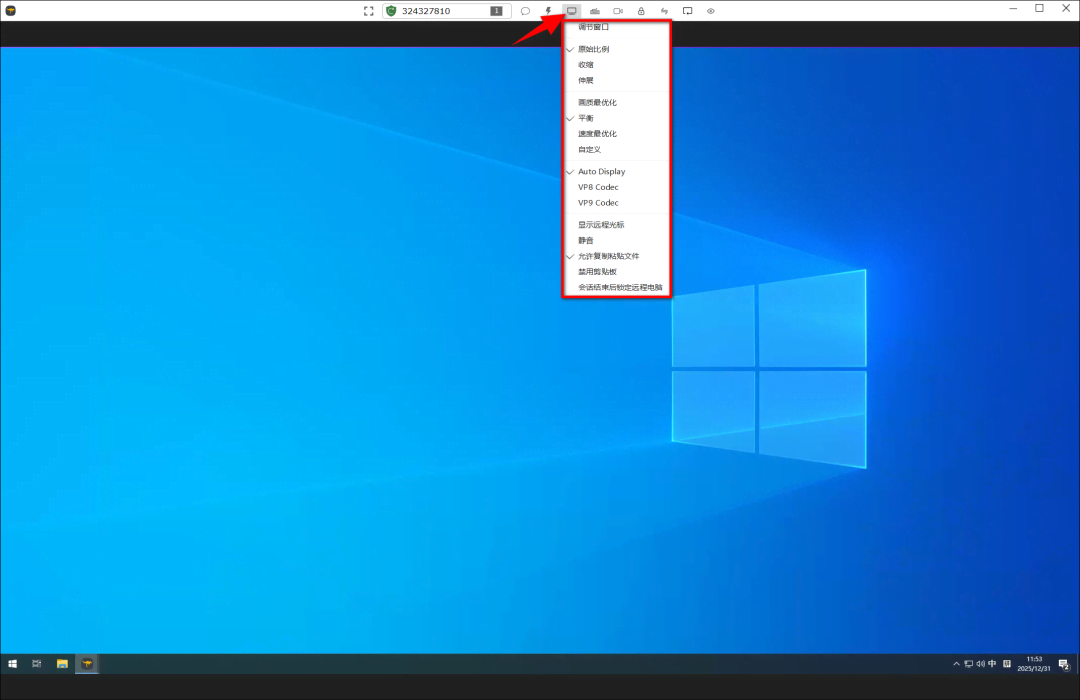Open Task View on the remote taskbar

coord(37,664)
